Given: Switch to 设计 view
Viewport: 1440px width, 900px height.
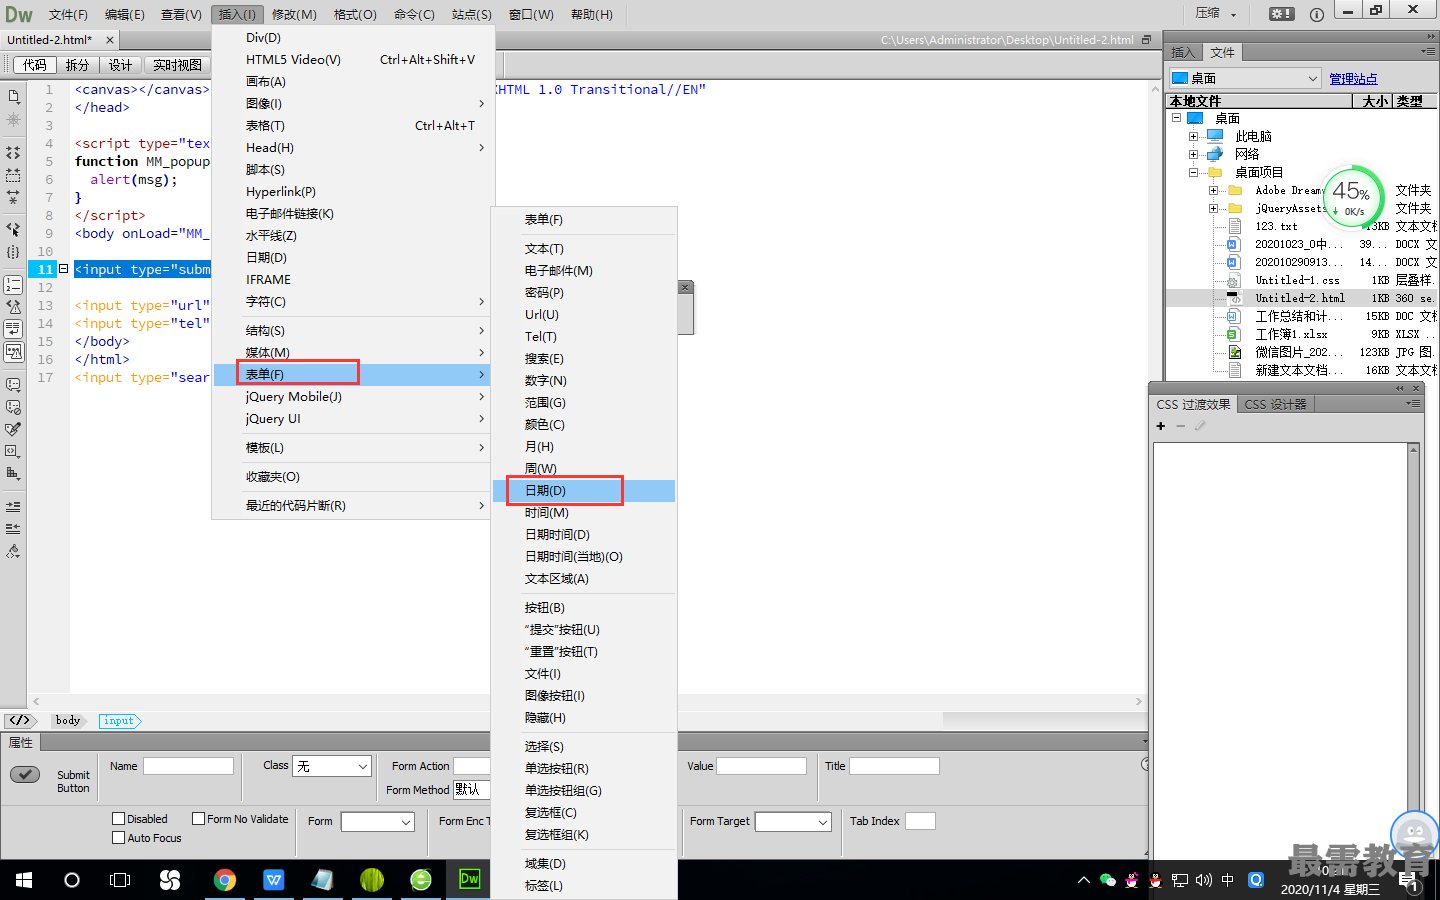Looking at the screenshot, I should click(x=120, y=65).
